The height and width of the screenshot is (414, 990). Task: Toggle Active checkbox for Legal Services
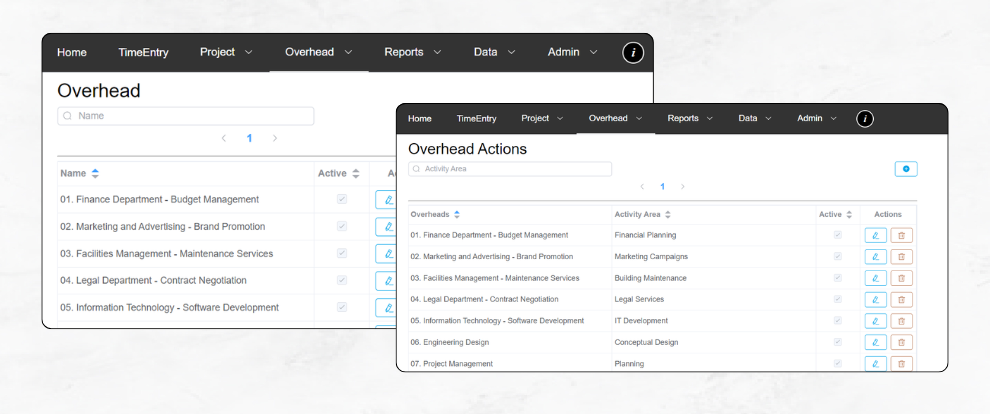(837, 300)
